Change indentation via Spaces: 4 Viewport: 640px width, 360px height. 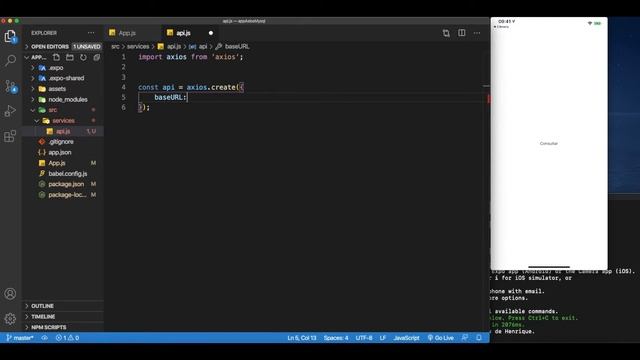click(x=336, y=338)
